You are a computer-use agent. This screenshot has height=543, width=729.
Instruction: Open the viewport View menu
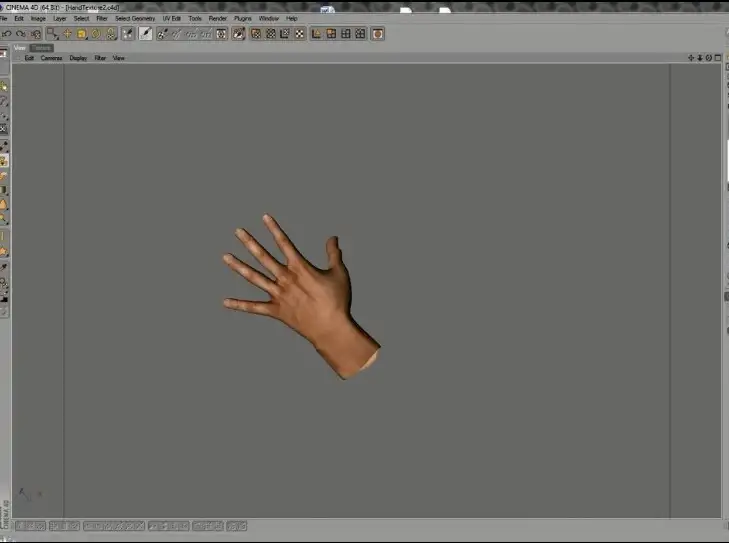pos(119,58)
